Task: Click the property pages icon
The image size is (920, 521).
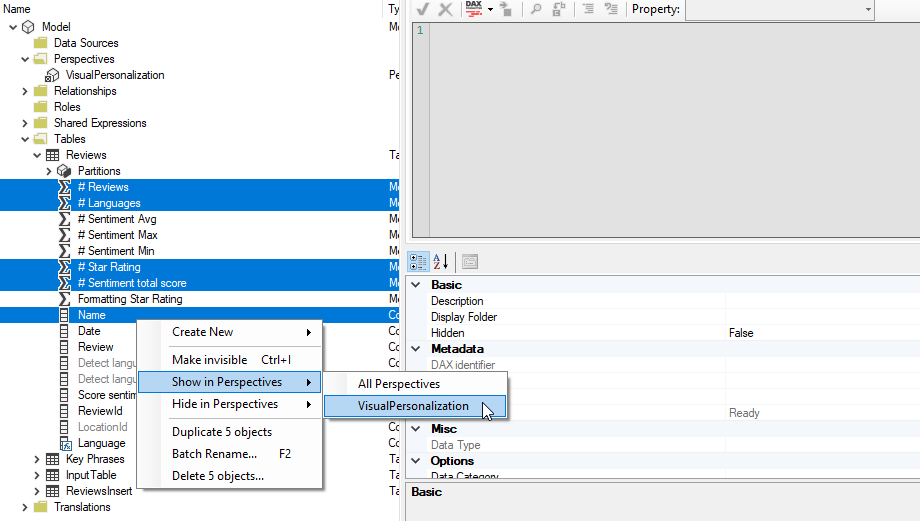Action: (469, 262)
